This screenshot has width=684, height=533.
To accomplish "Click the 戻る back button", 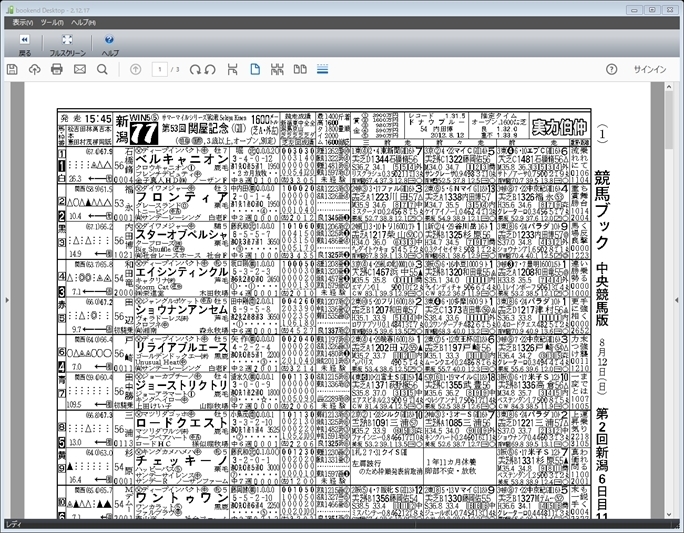I will (x=24, y=44).
